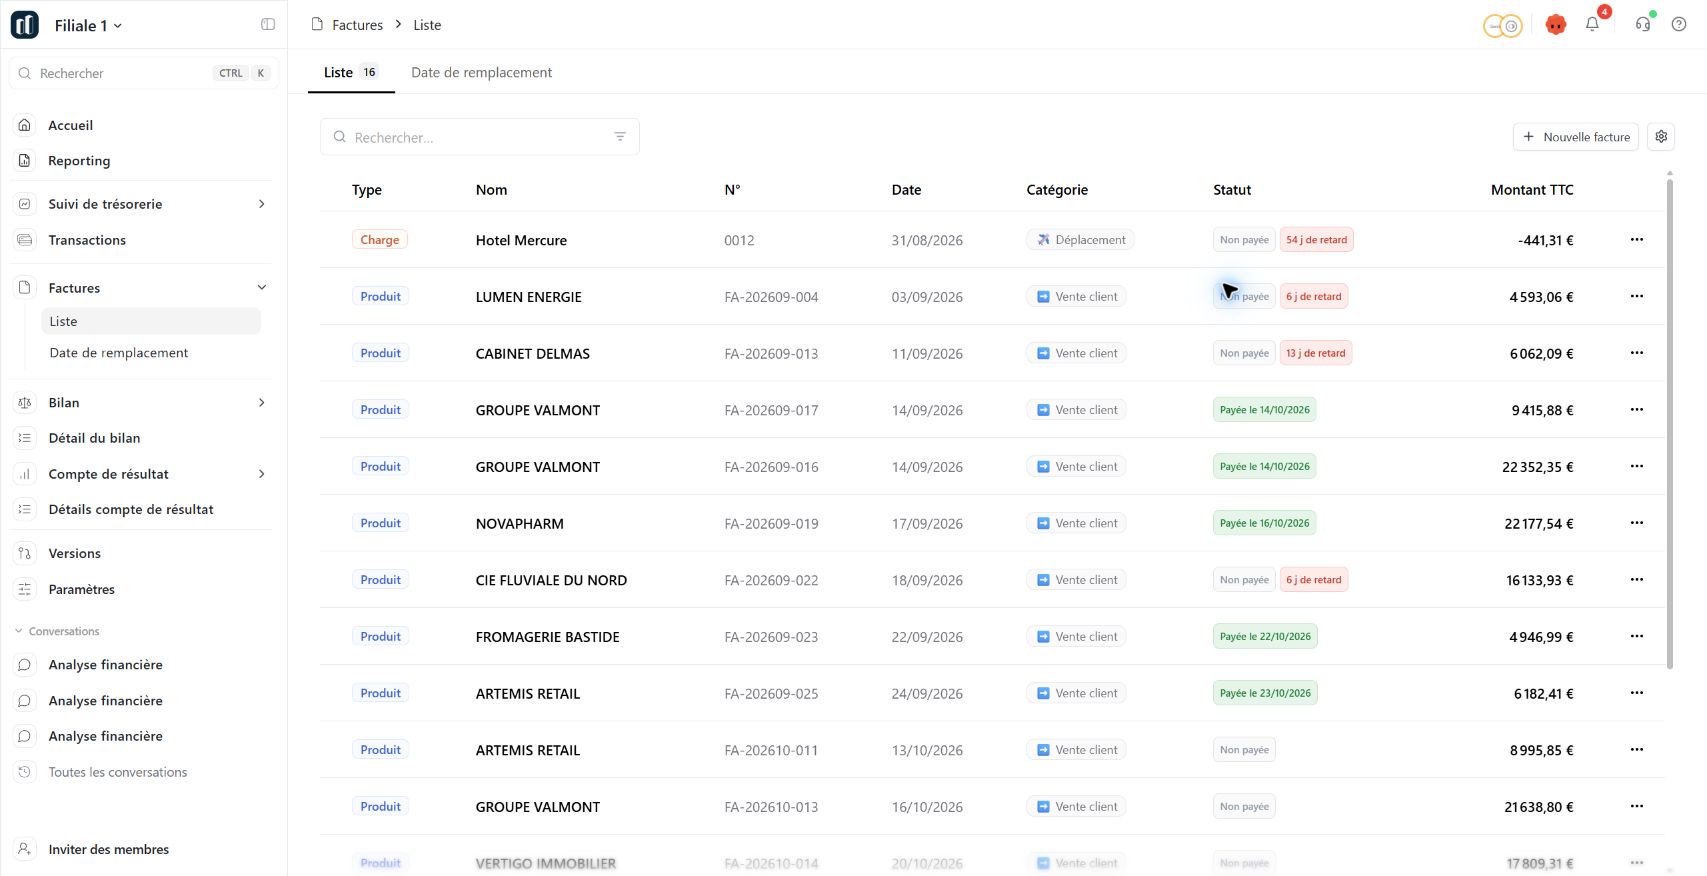The width and height of the screenshot is (1707, 876).
Task: Open row actions for CIE FLUVIALE DU NORD
Action: click(x=1636, y=580)
